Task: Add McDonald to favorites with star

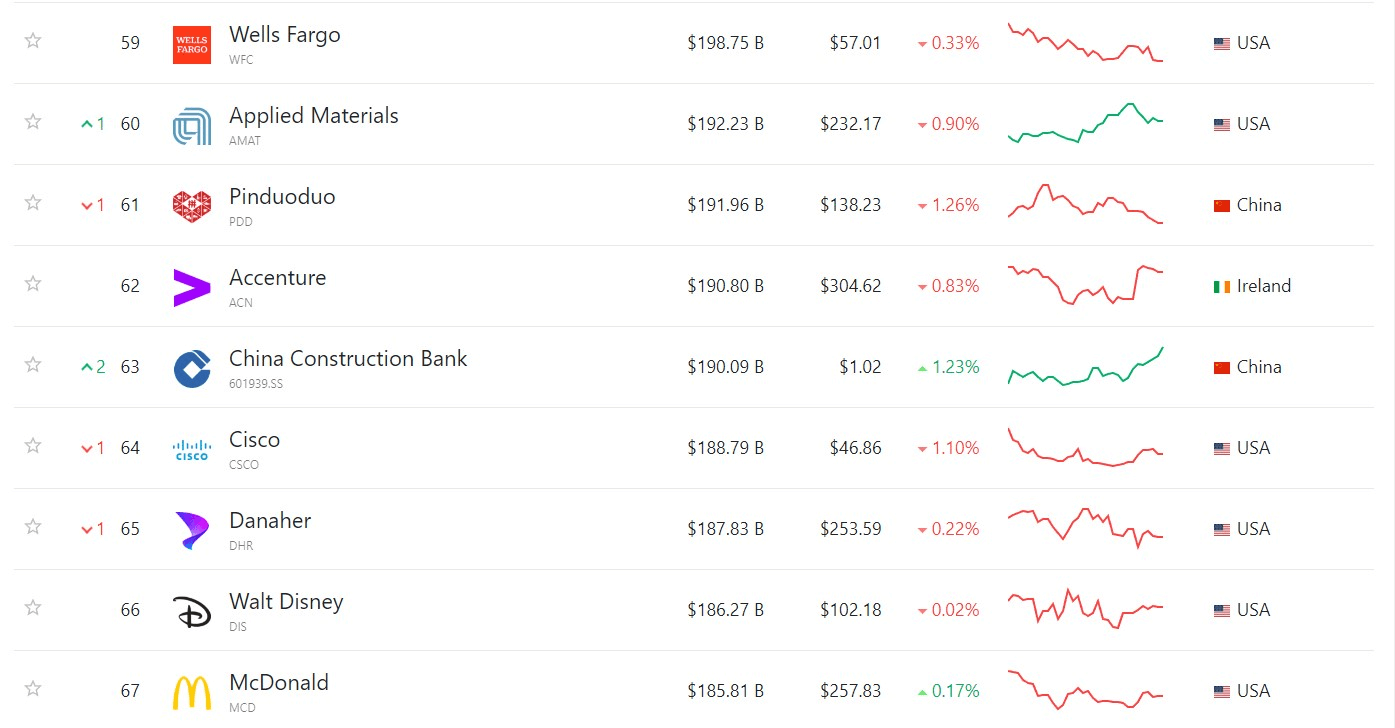Action: coord(33,689)
